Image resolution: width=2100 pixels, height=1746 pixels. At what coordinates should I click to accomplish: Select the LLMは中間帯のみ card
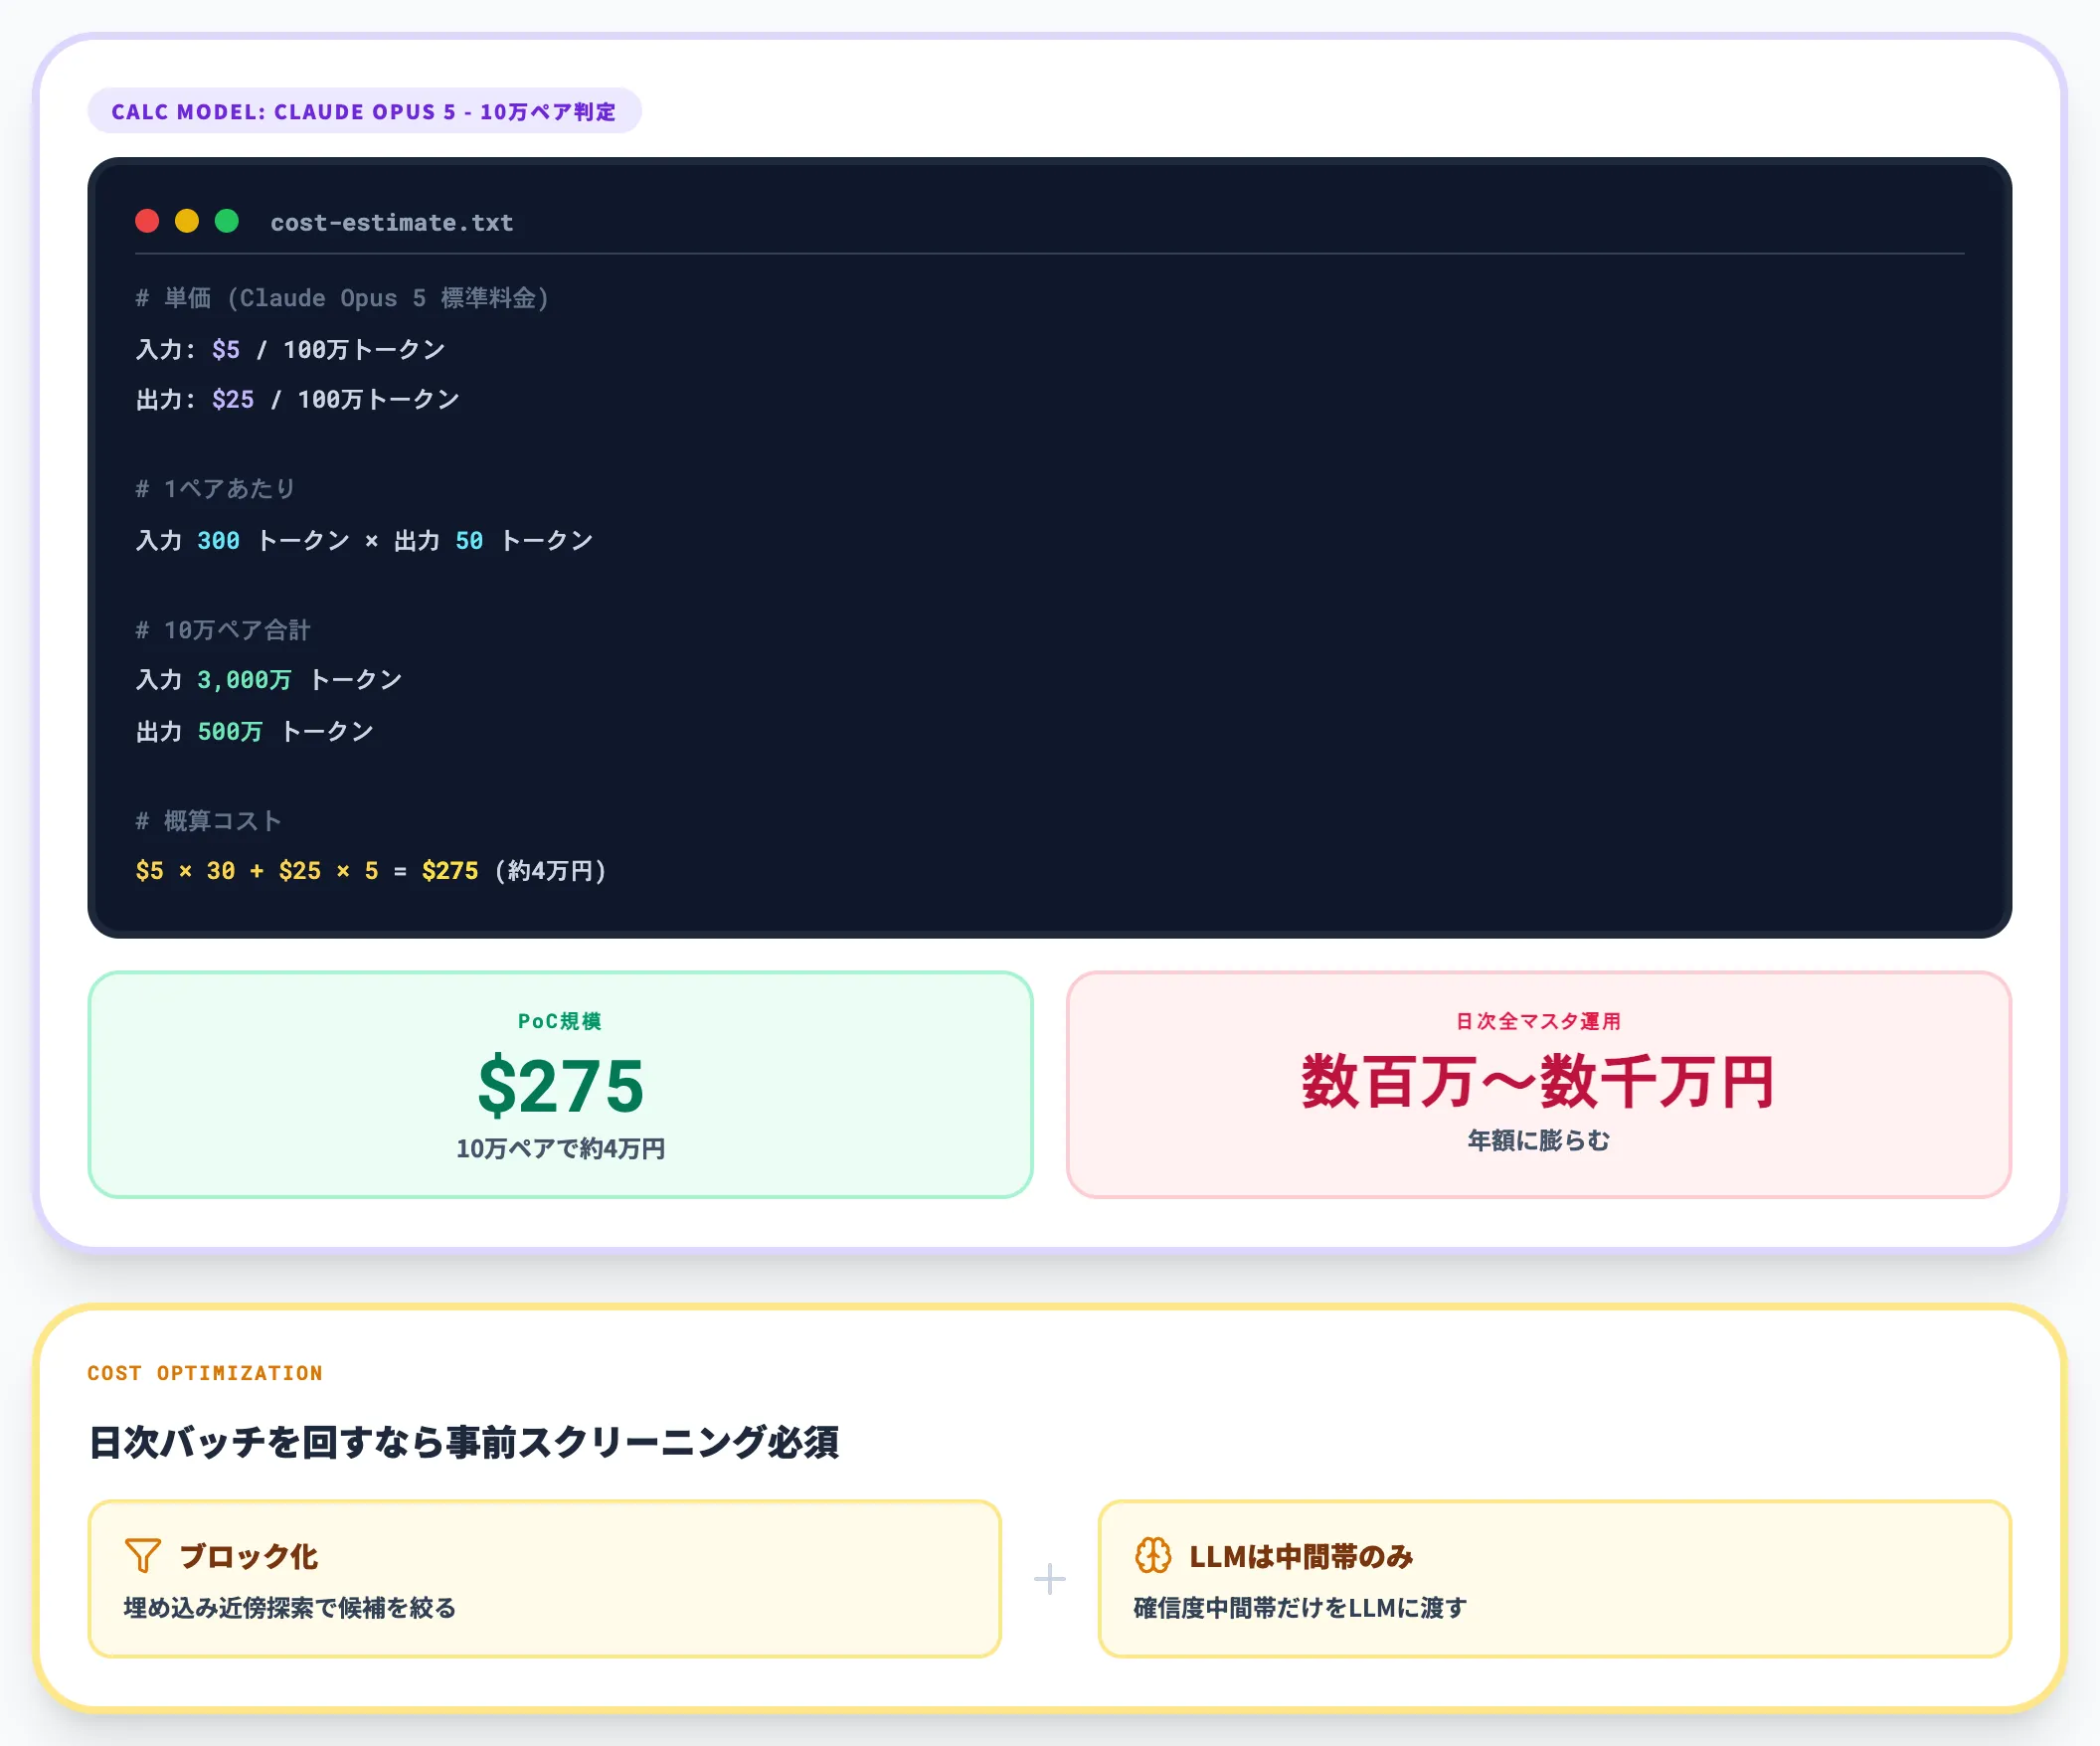(x=1554, y=1578)
